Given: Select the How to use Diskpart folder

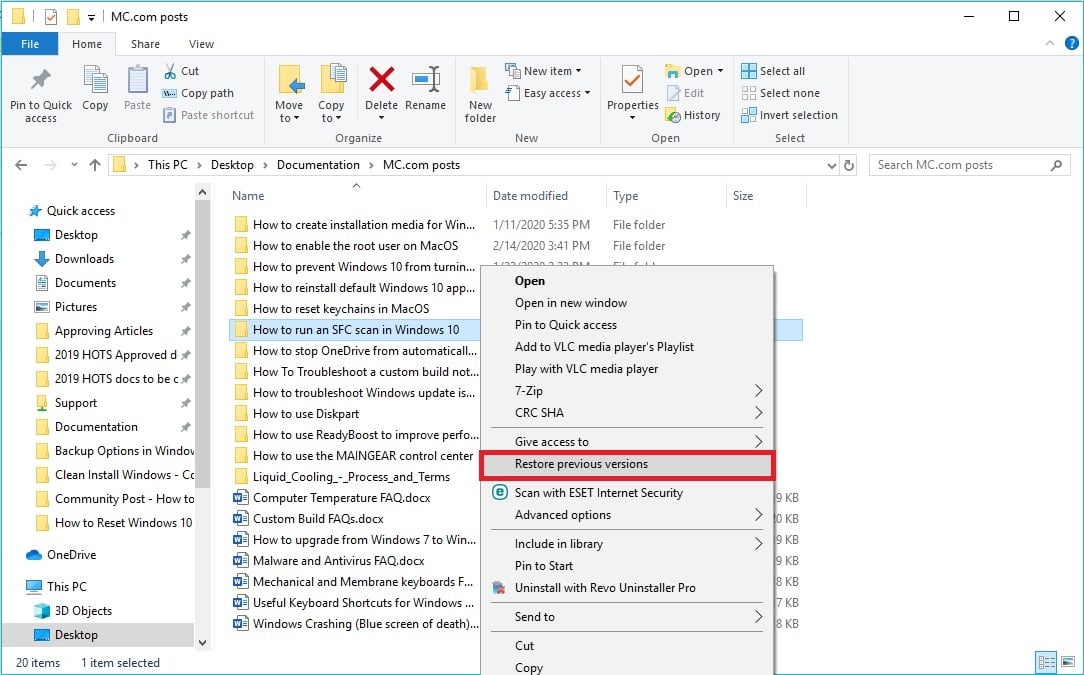Looking at the screenshot, I should (x=306, y=414).
